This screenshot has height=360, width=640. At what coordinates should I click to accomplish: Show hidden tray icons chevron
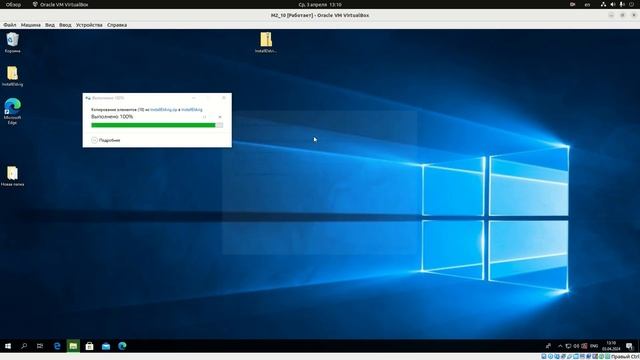560,346
